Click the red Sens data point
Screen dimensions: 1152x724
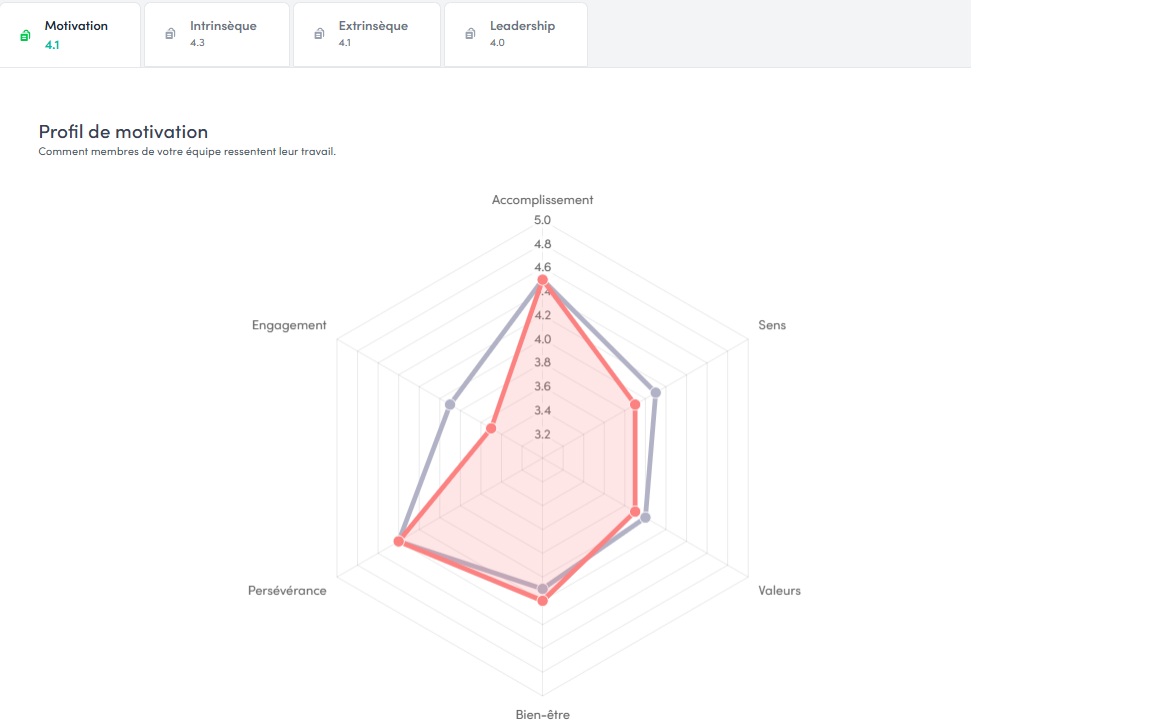click(635, 404)
